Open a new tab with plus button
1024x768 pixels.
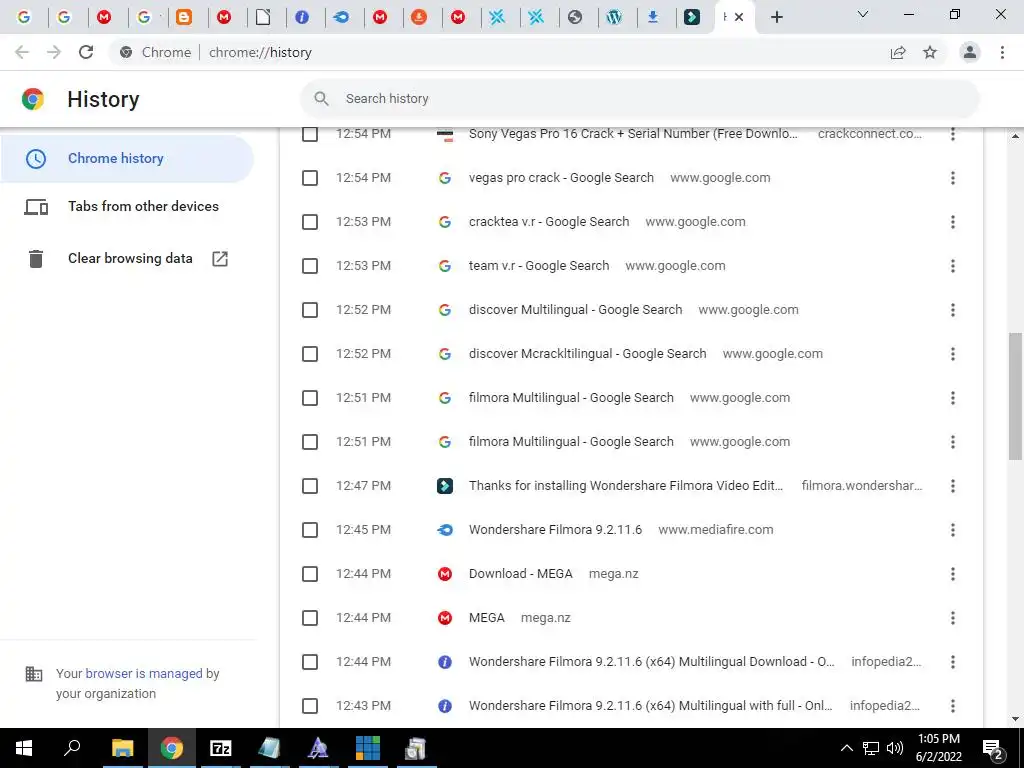pyautogui.click(x=776, y=17)
